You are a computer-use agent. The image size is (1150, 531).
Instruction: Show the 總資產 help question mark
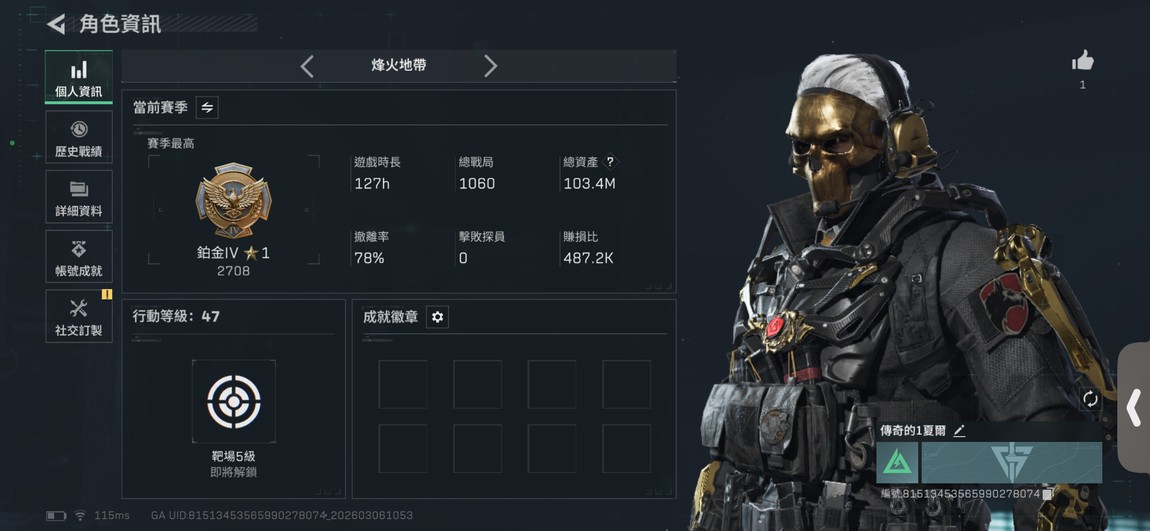[610, 162]
